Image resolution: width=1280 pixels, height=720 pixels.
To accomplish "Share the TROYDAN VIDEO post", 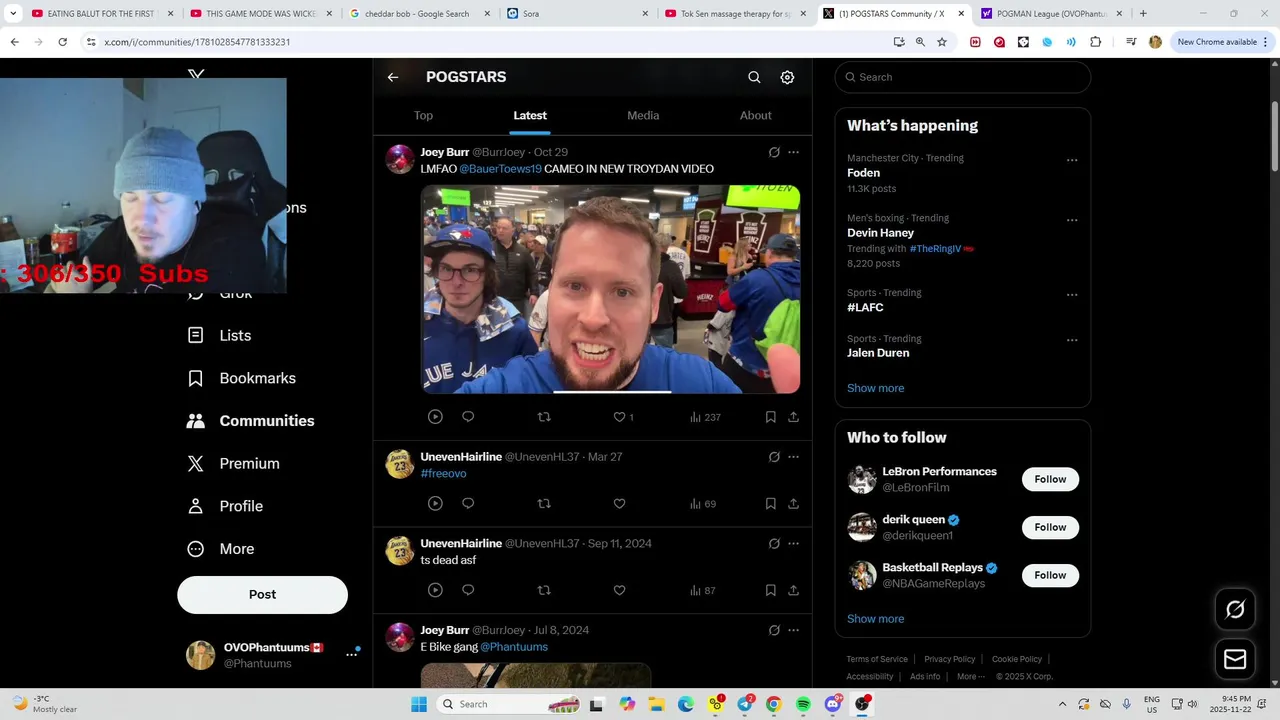I will click(x=793, y=417).
